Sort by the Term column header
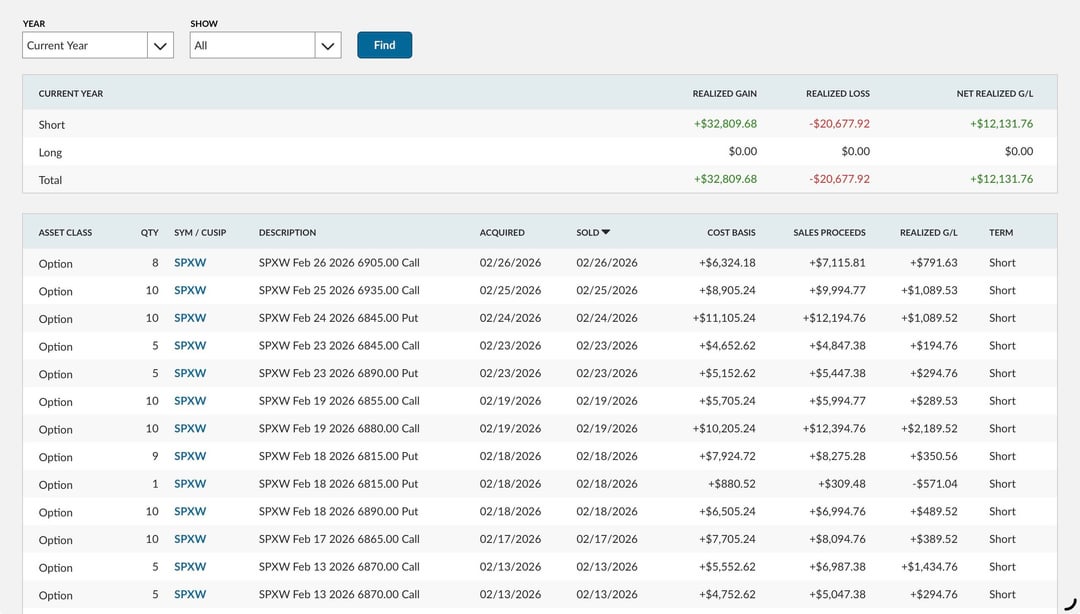This screenshot has height=614, width=1080. coord(1000,233)
